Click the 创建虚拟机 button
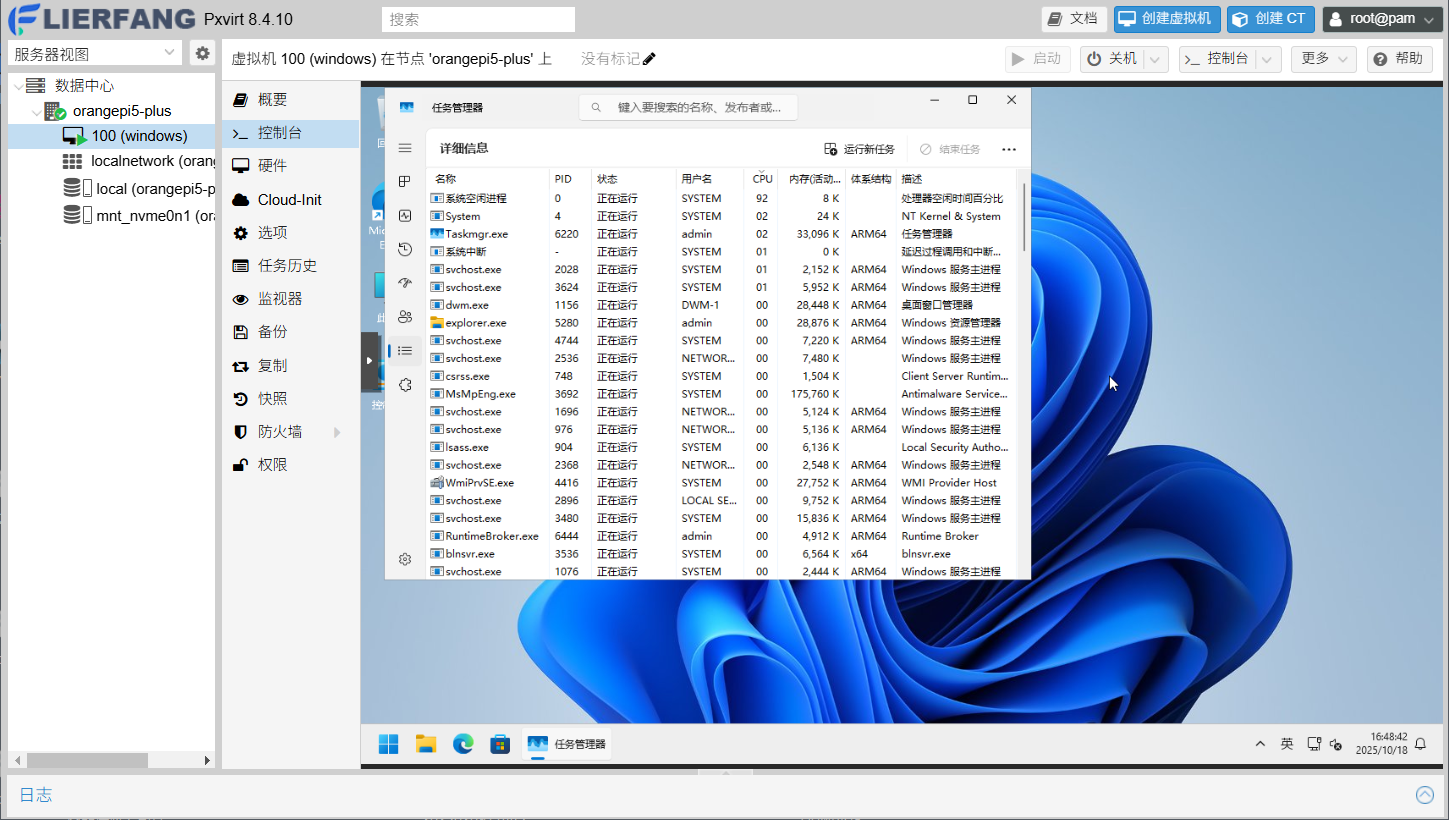The width and height of the screenshot is (1449, 820). pos(1166,19)
